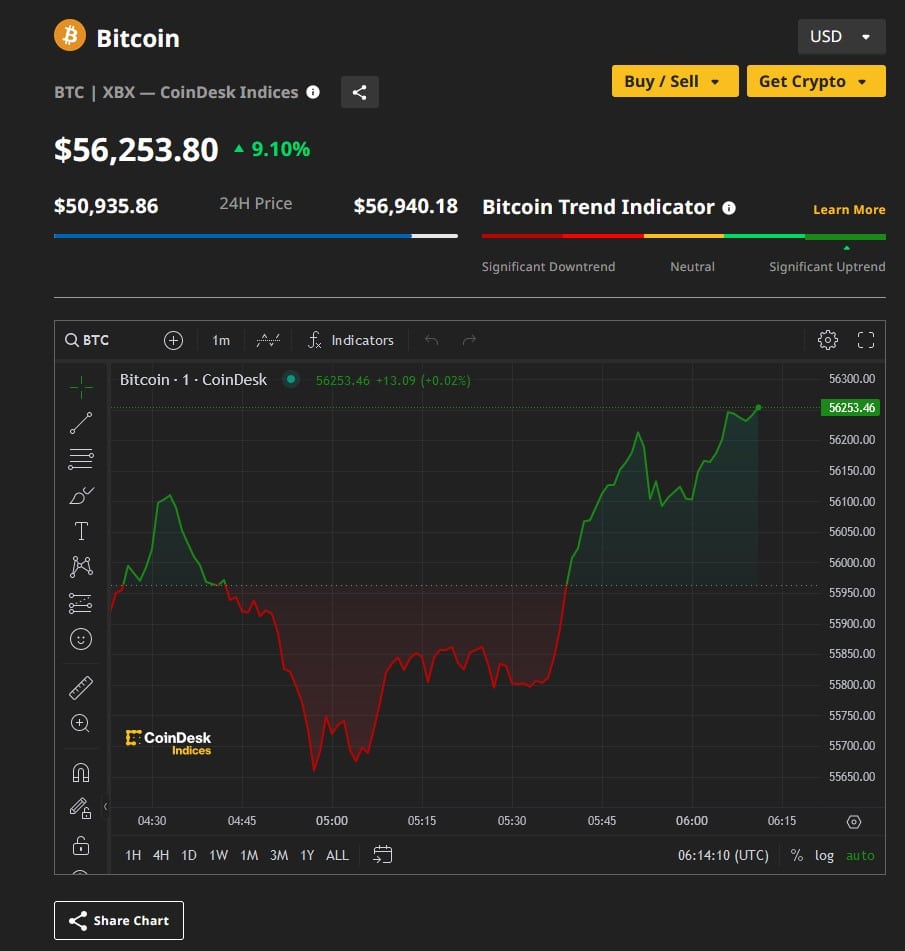Toggle lock all drawing tools

[81, 845]
